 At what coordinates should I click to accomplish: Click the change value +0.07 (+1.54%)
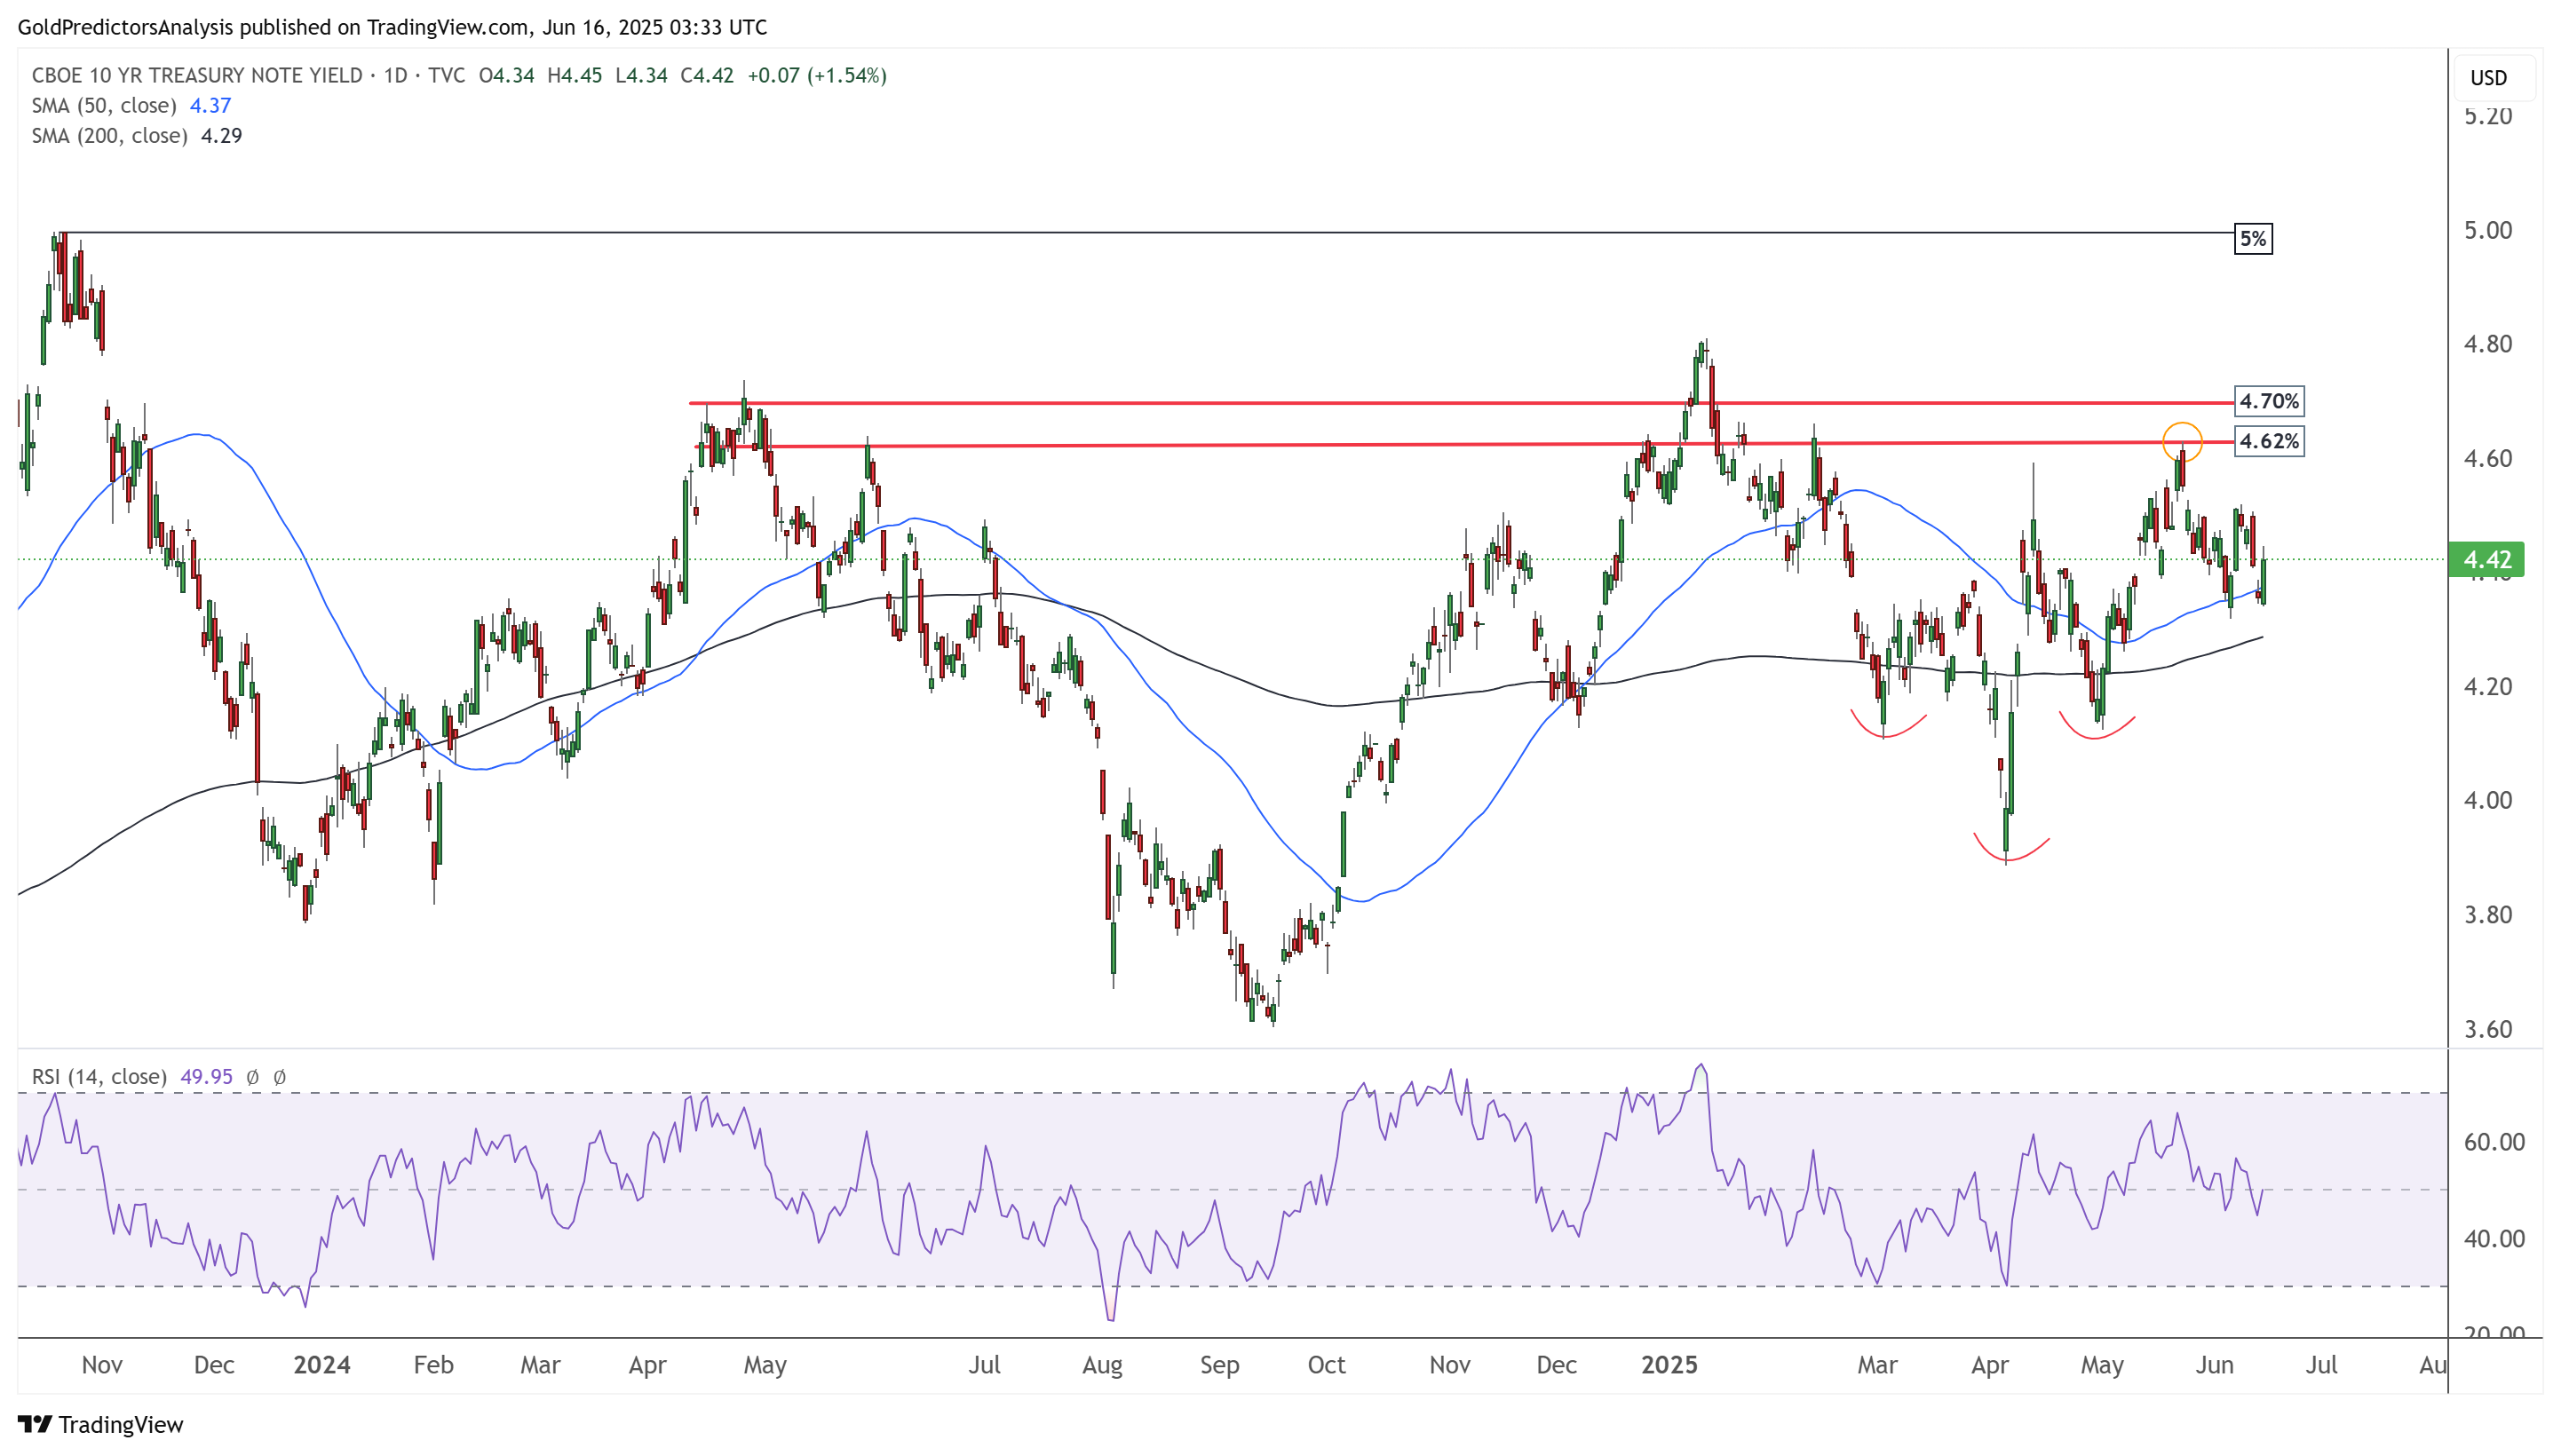point(817,76)
